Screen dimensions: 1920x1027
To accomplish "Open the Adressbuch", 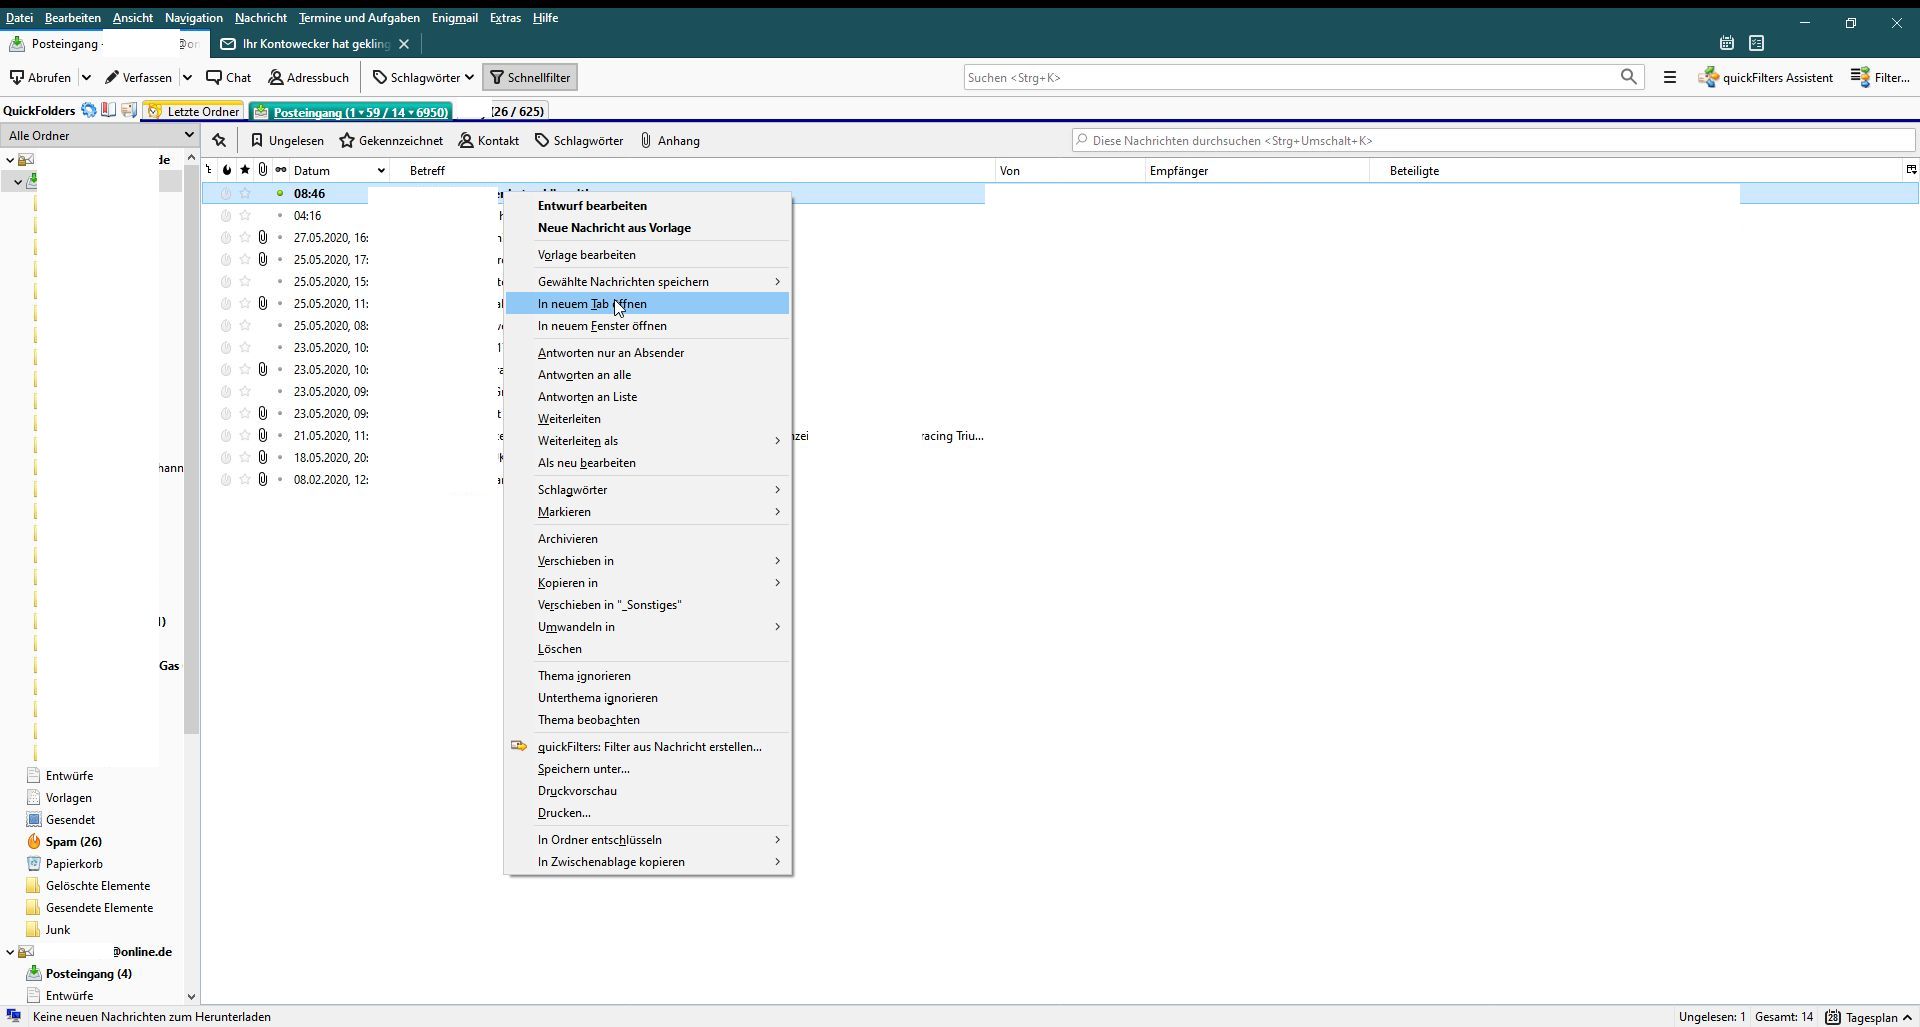I will tap(309, 77).
